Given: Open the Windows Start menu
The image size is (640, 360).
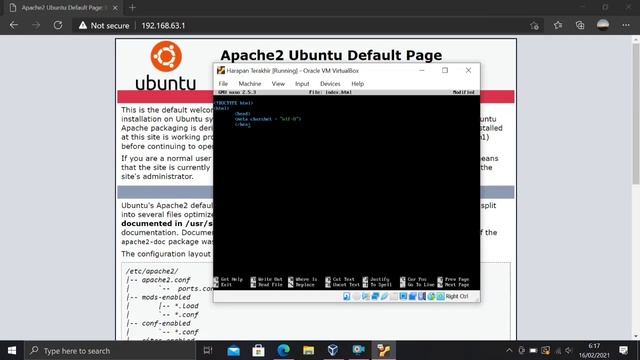Looking at the screenshot, I should [x=12, y=351].
